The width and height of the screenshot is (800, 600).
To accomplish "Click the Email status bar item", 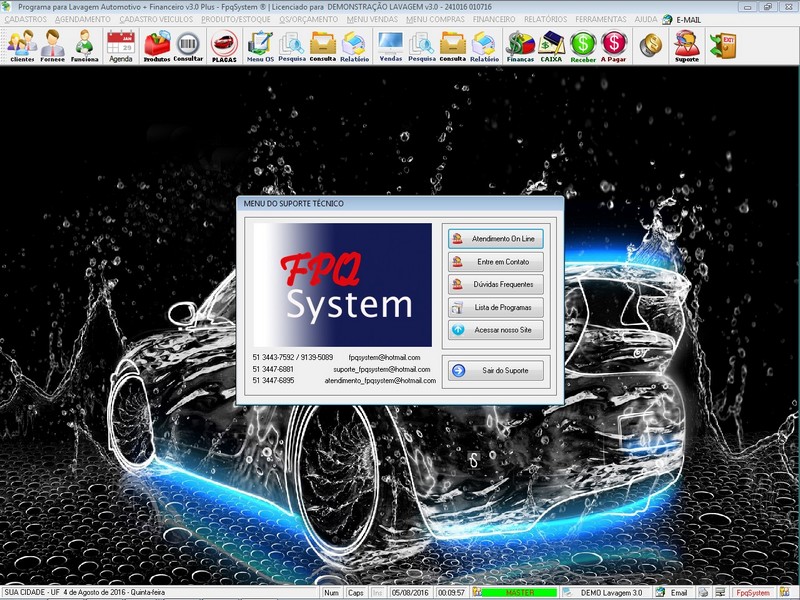I will 678,593.
